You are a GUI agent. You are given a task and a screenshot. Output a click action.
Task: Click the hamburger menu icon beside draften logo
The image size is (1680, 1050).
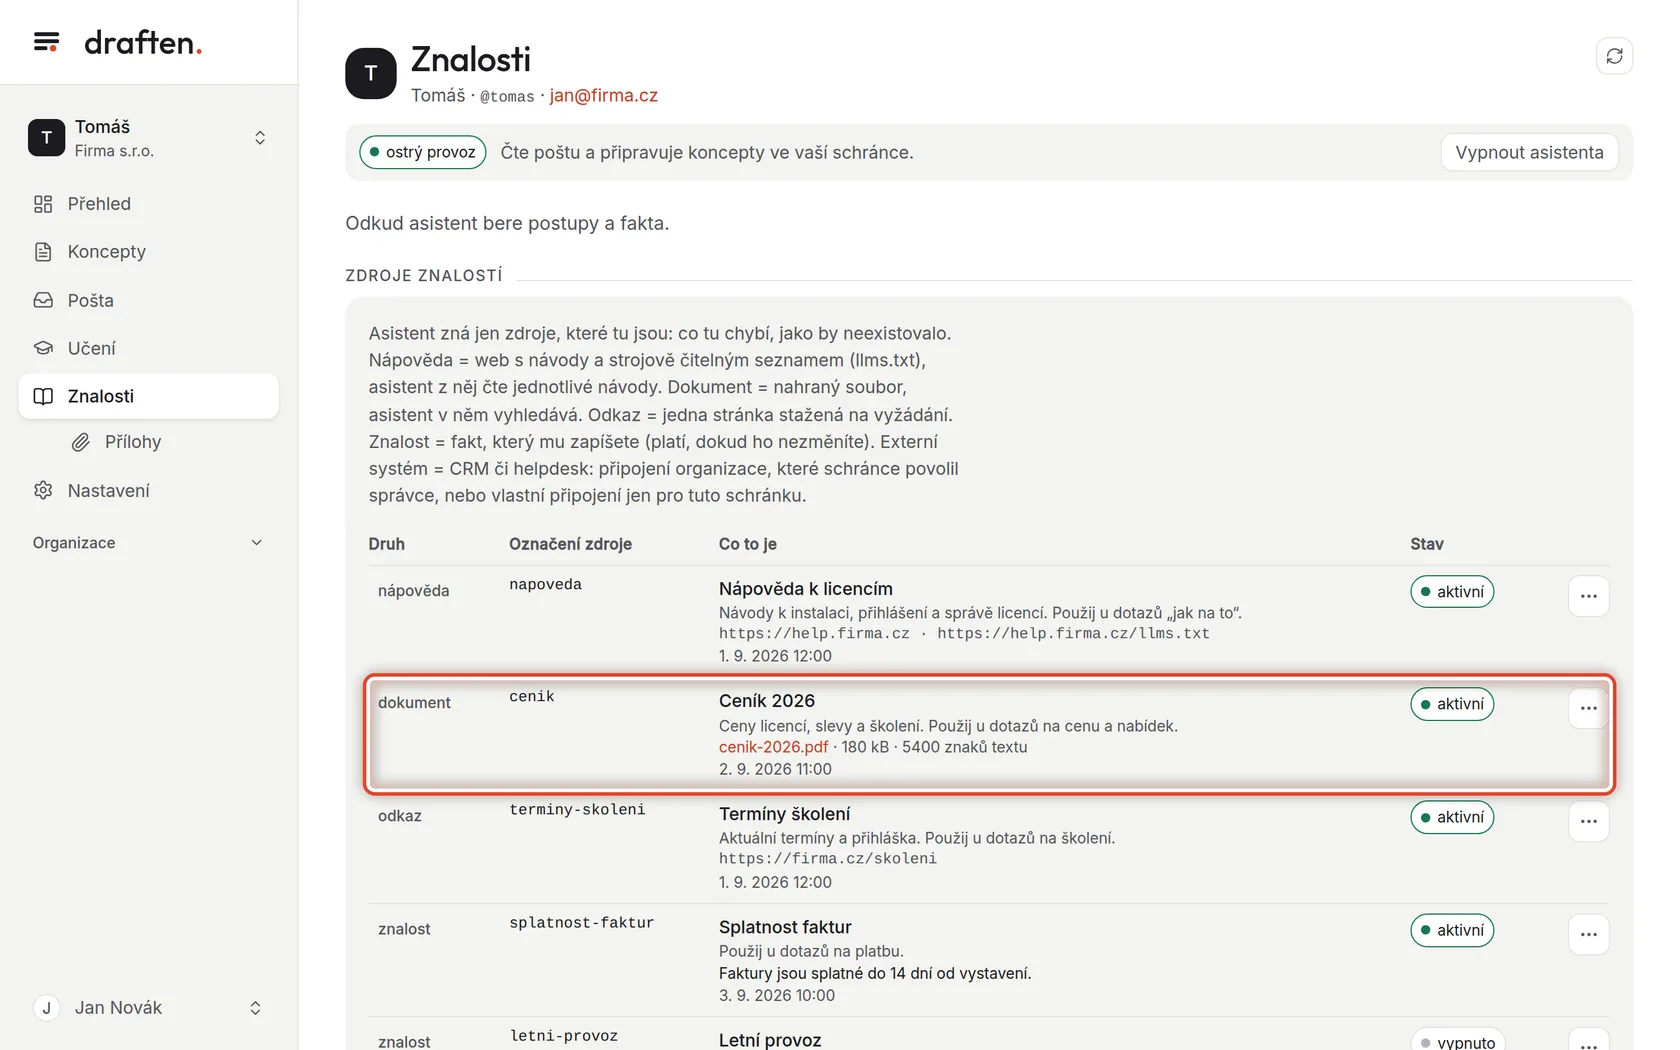pyautogui.click(x=46, y=42)
